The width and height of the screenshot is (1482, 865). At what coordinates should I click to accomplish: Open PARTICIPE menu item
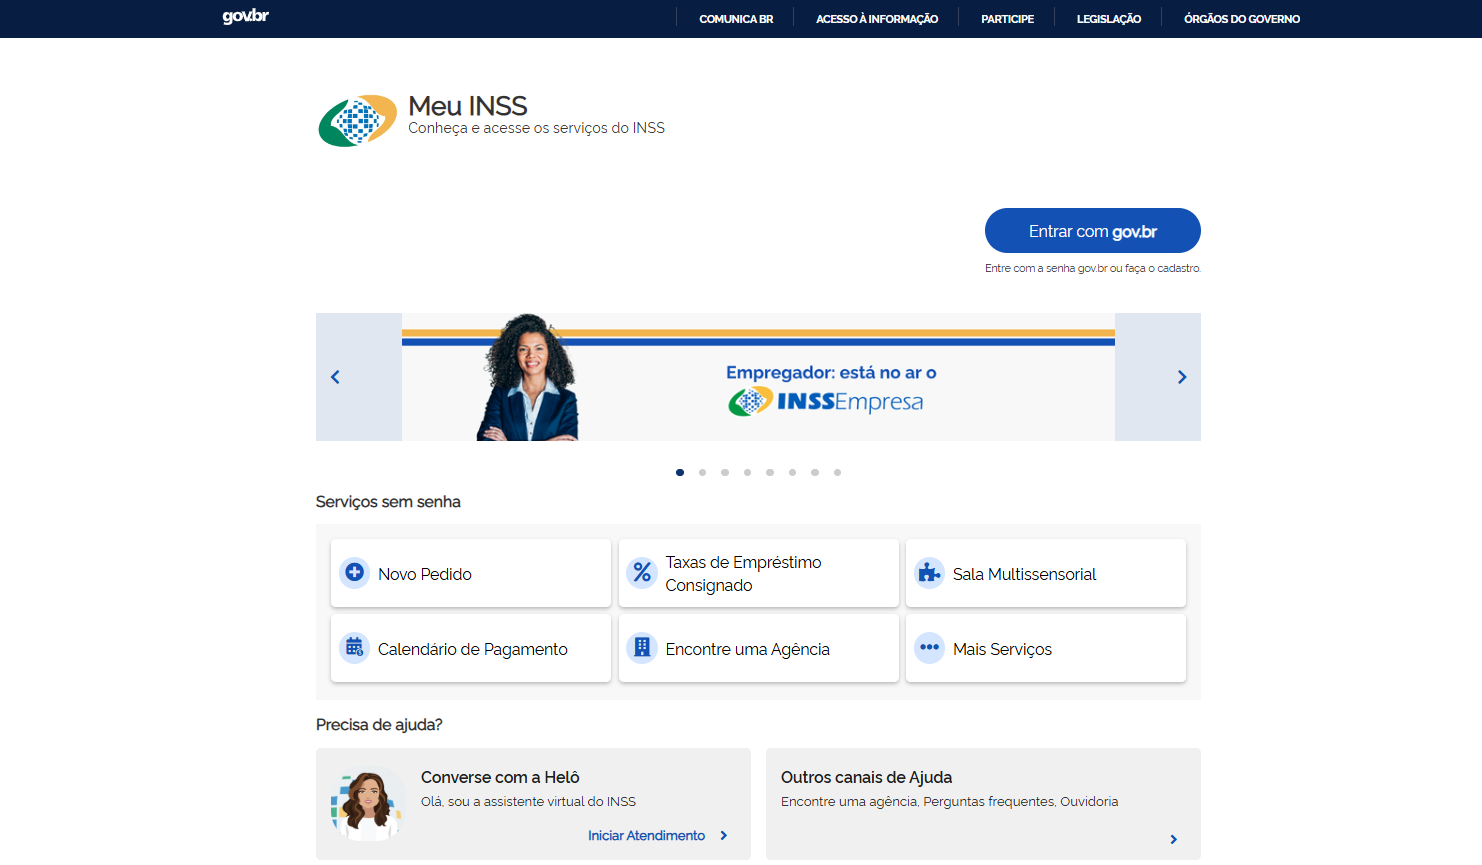(x=1007, y=19)
